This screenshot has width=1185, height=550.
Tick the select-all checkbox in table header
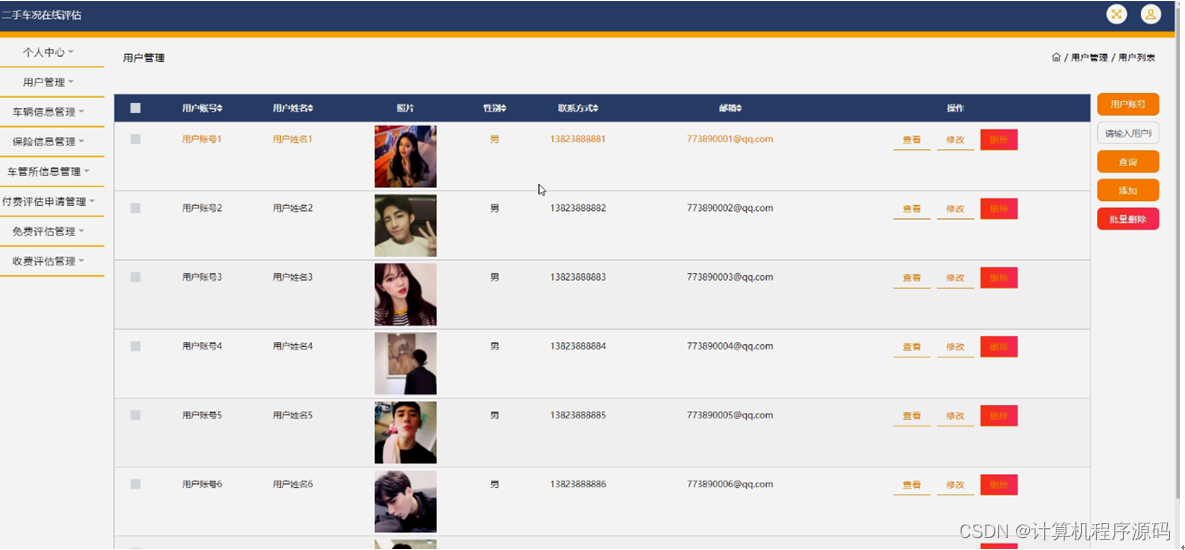(135, 108)
